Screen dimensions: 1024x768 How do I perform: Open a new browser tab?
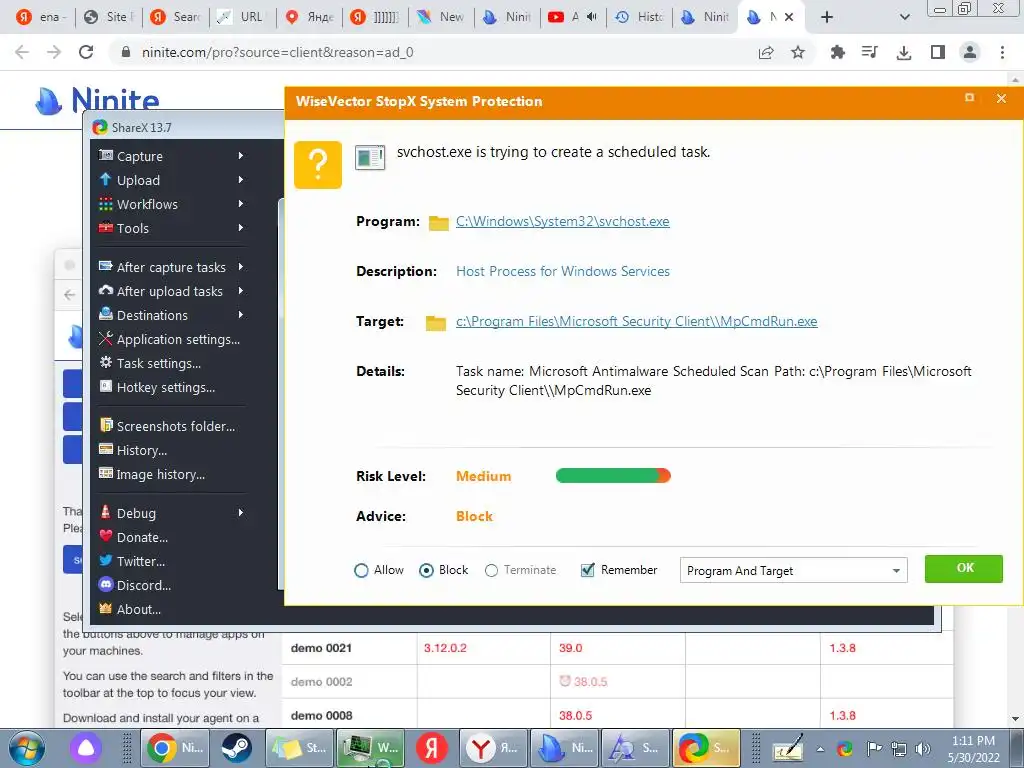click(x=827, y=17)
